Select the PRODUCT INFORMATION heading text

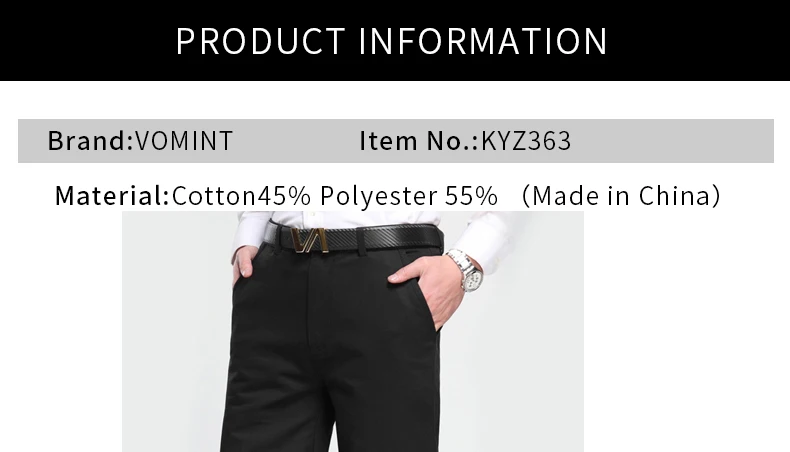click(392, 41)
